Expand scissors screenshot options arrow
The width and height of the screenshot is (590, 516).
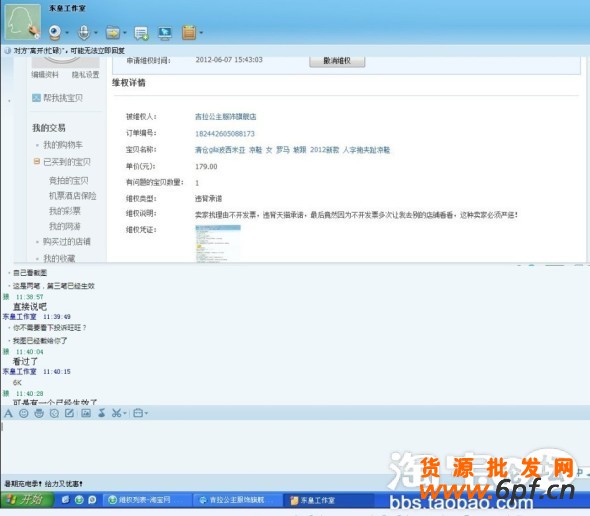[125, 413]
